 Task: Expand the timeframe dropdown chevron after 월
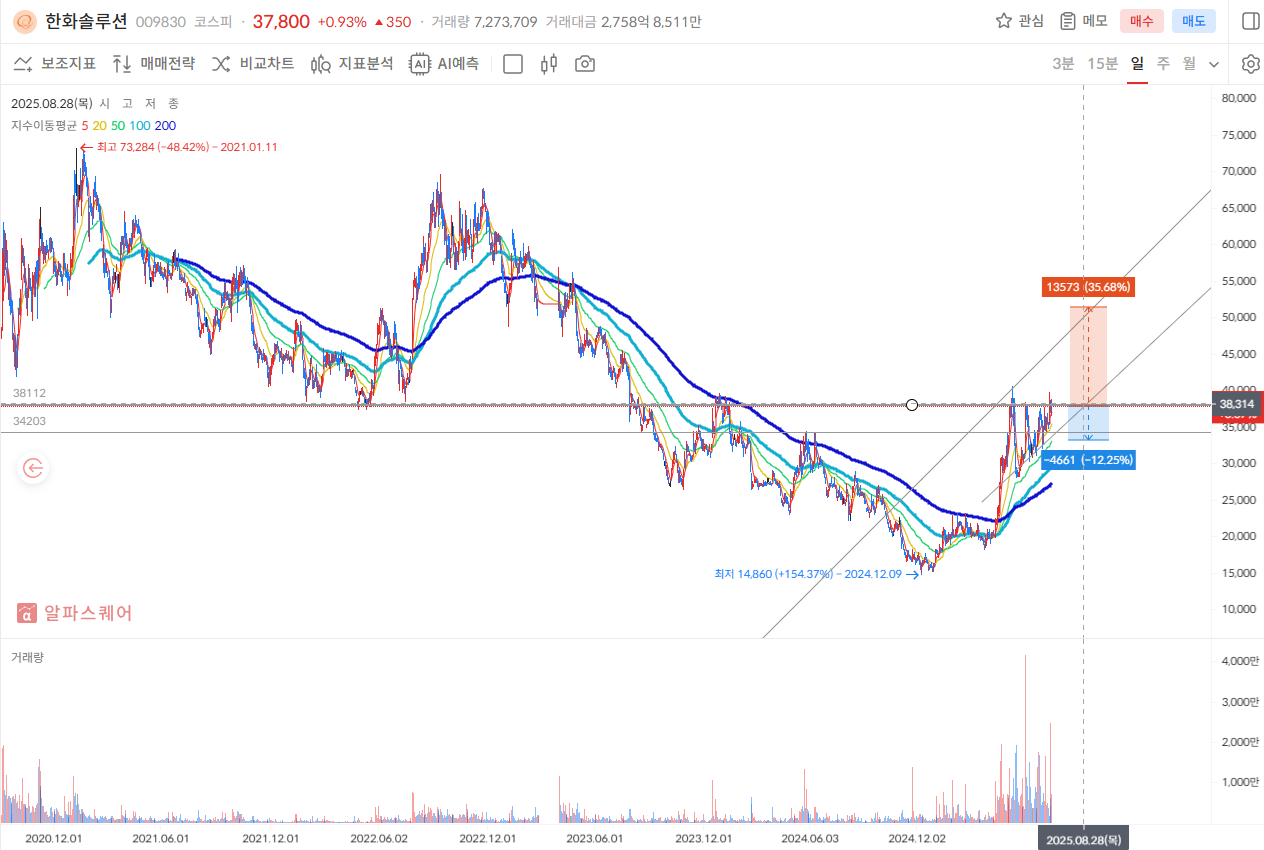pyautogui.click(x=1214, y=64)
